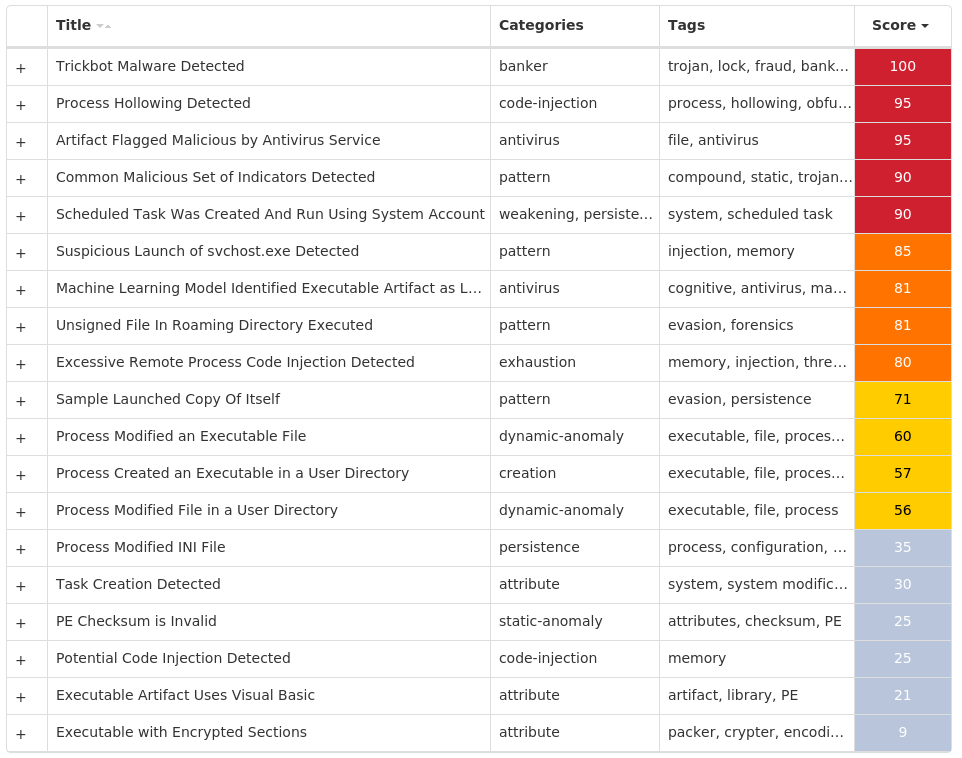Click plus icon beside Artifact Flagged Malicious
Screen dimensions: 962x758
(x=21, y=142)
